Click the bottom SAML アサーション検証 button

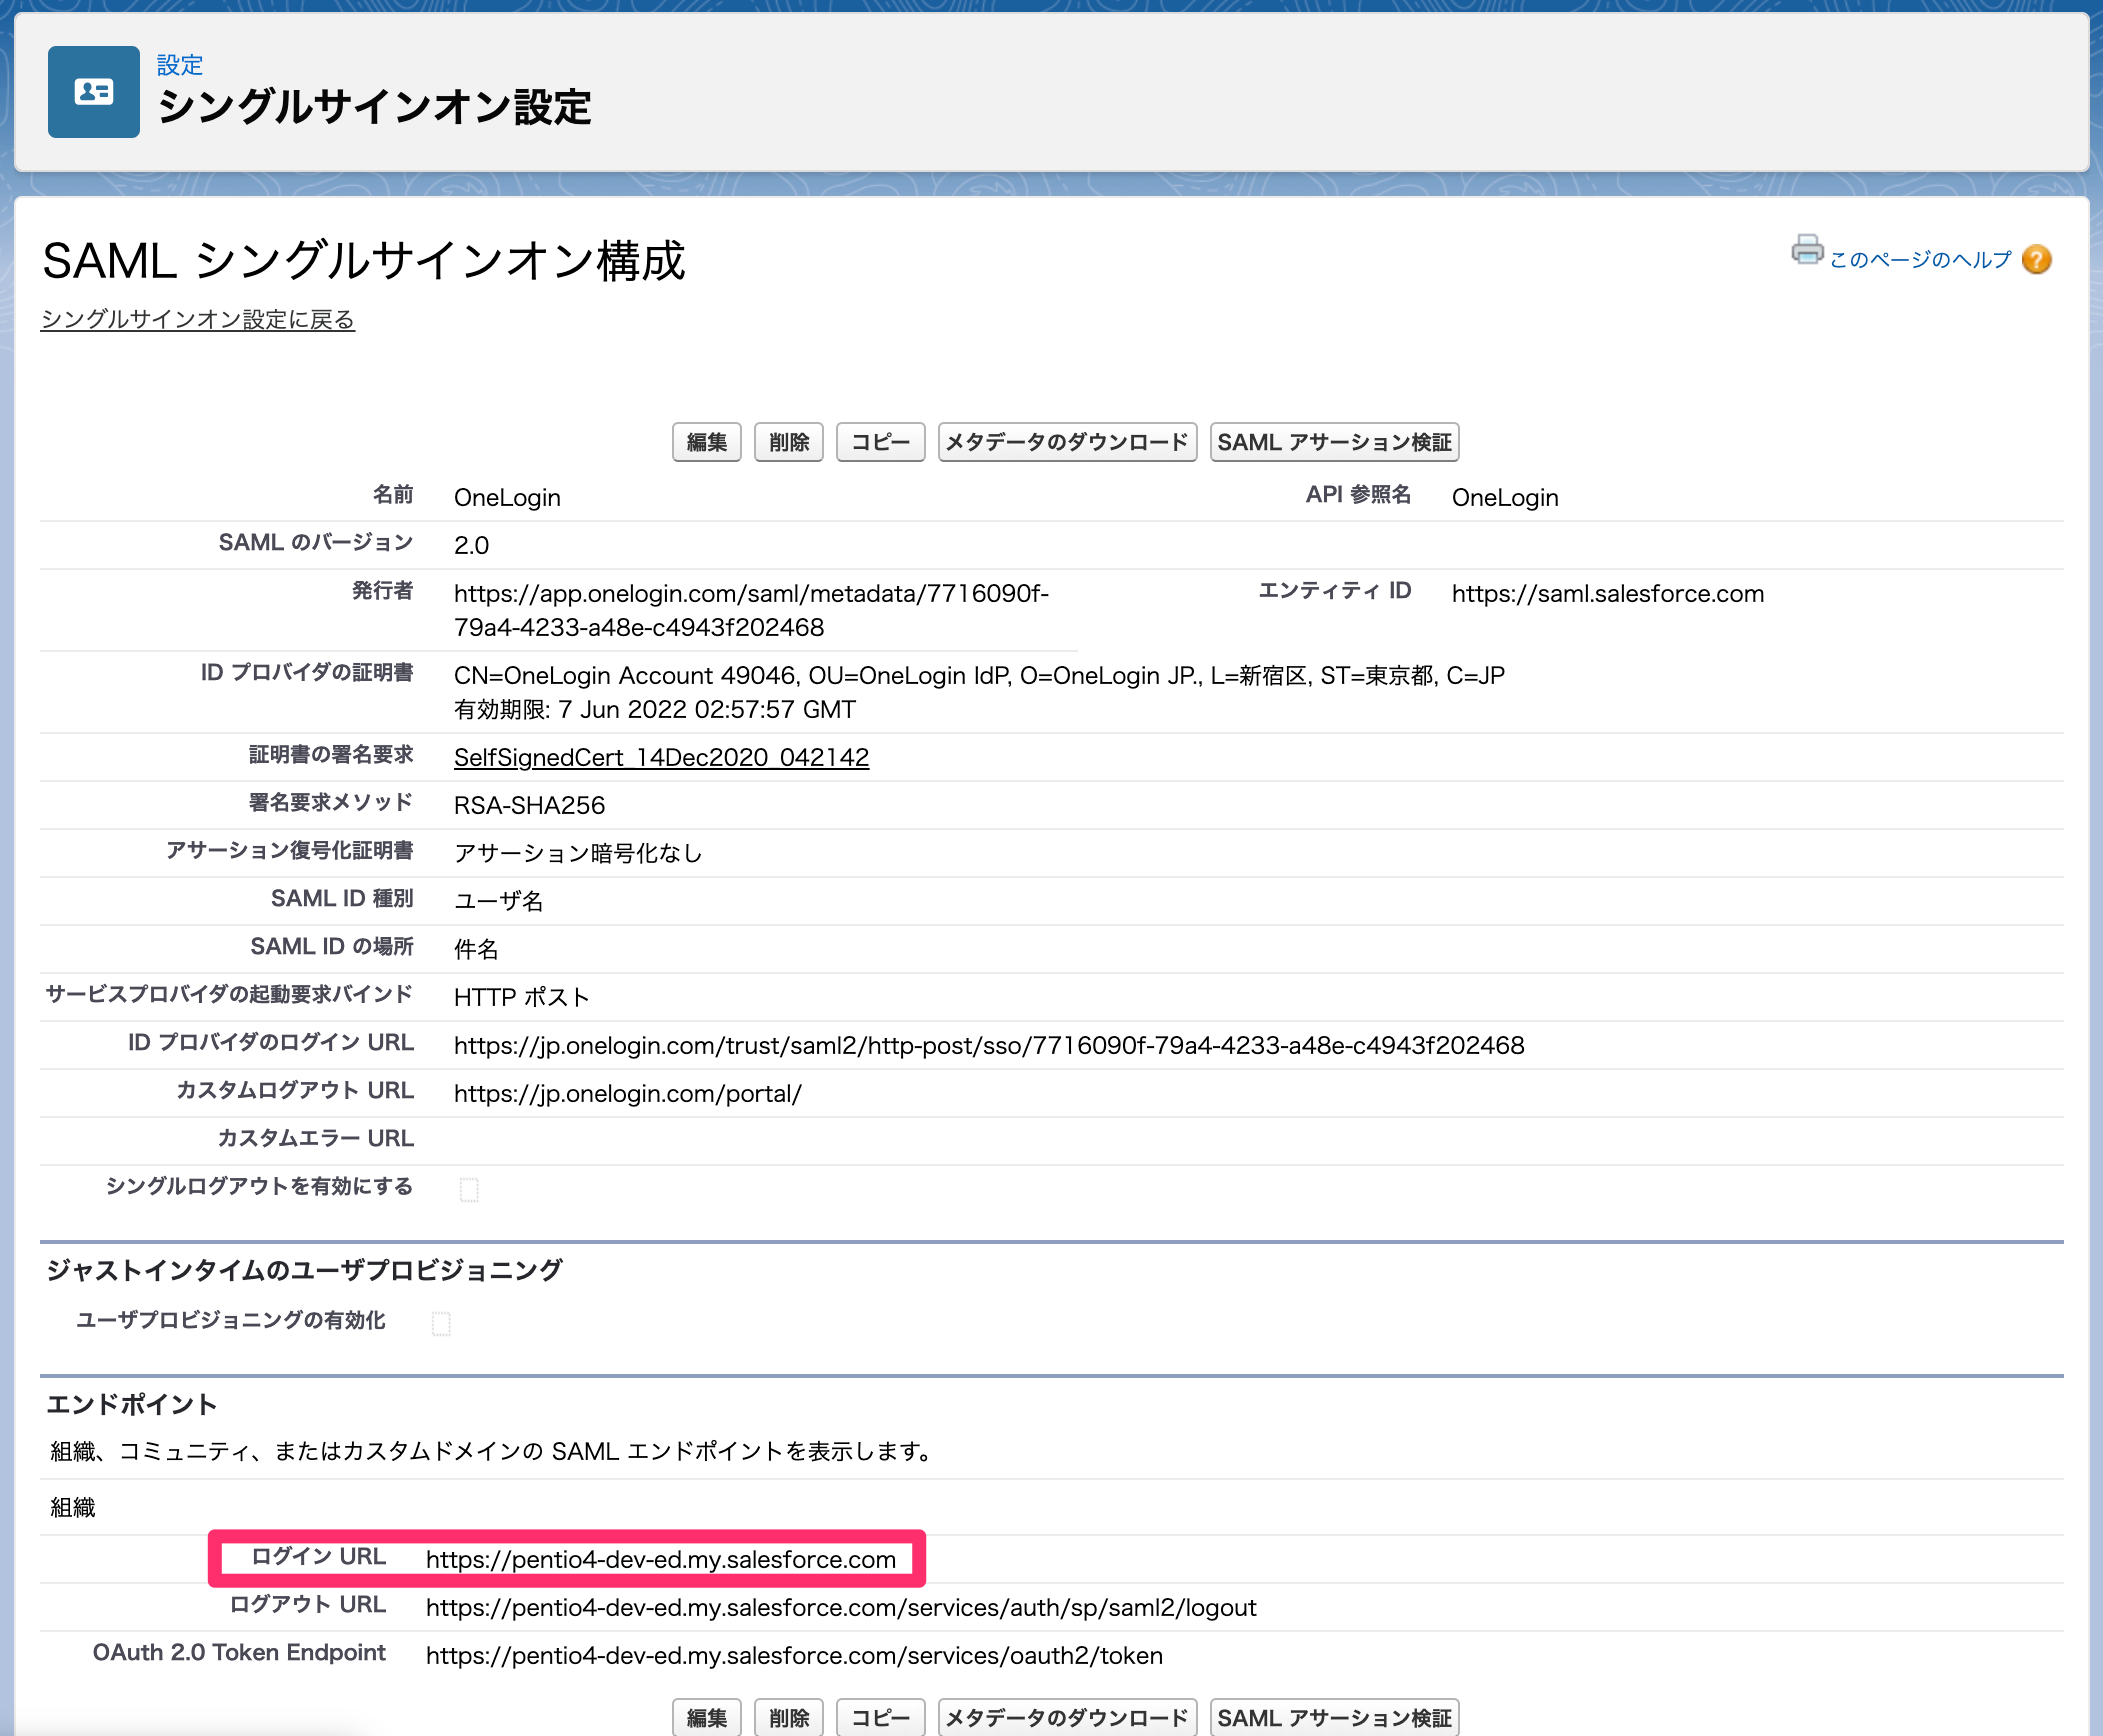point(1334,1717)
